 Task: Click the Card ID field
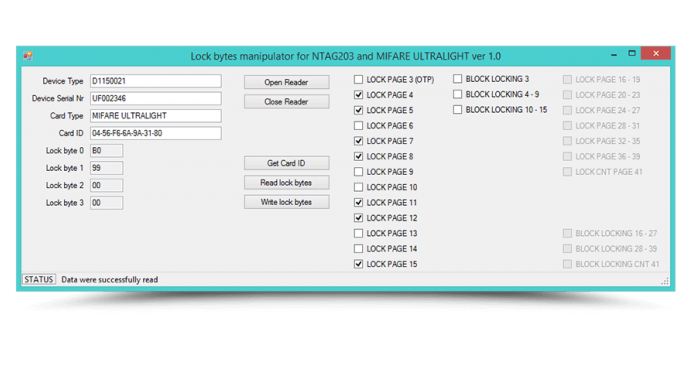point(156,133)
